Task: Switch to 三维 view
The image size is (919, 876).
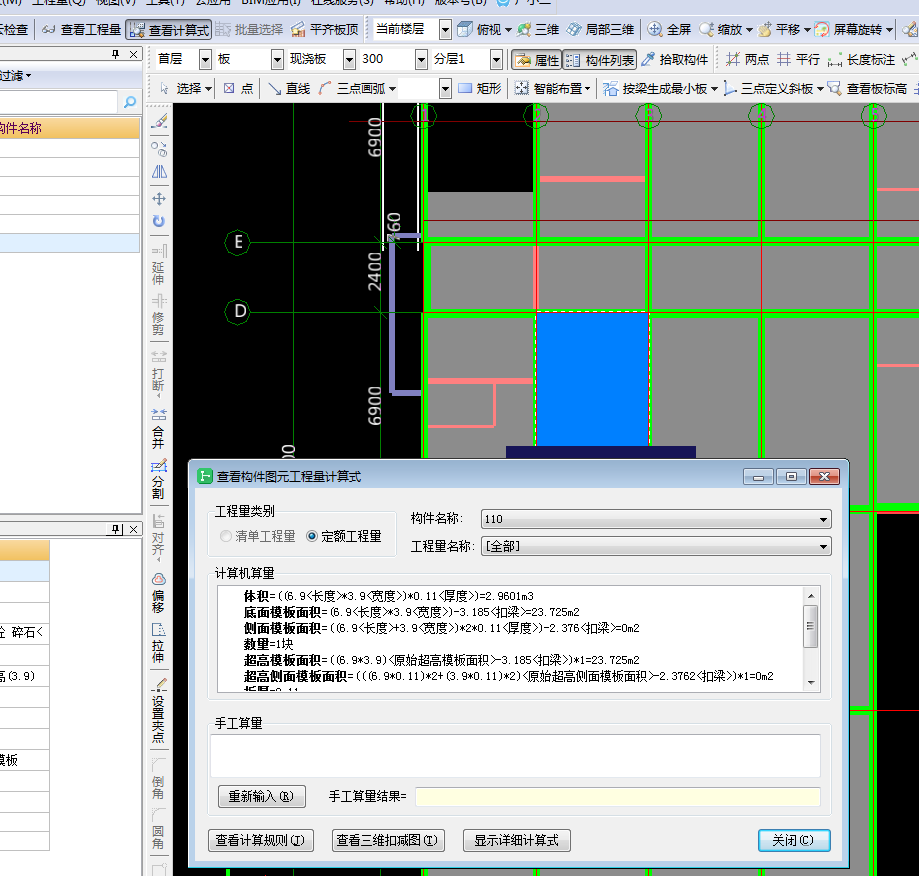Action: coord(538,29)
